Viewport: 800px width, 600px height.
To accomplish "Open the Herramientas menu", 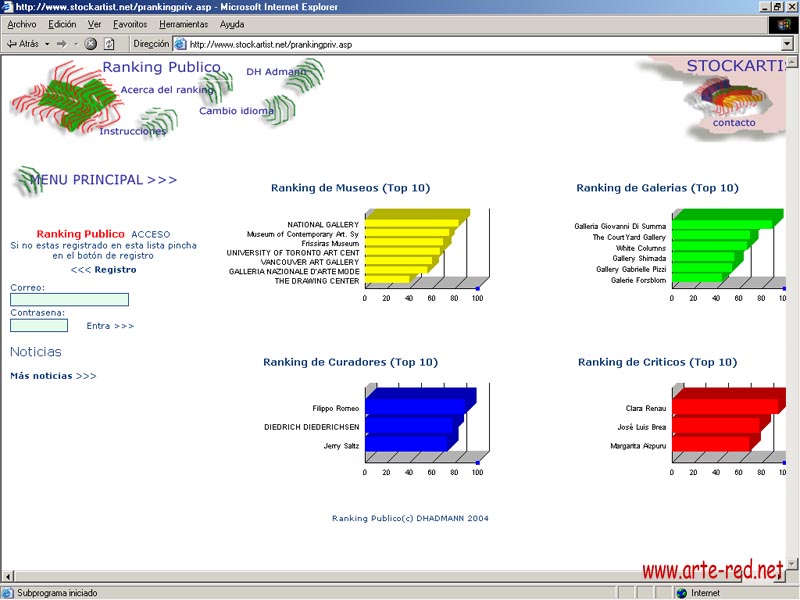I will (184, 24).
